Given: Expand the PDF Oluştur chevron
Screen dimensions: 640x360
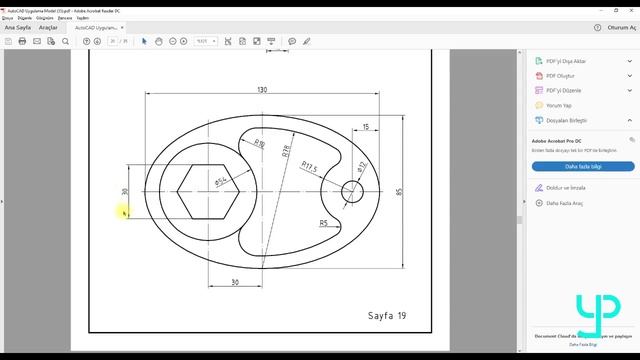Looking at the screenshot, I should click(x=630, y=76).
